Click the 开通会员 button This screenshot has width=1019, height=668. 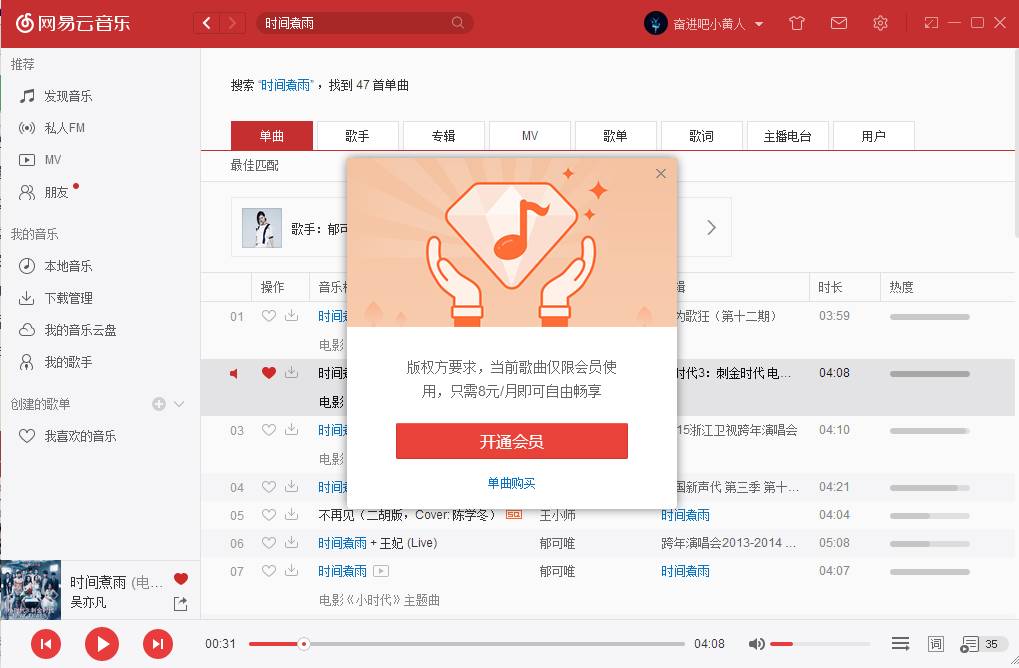(512, 441)
